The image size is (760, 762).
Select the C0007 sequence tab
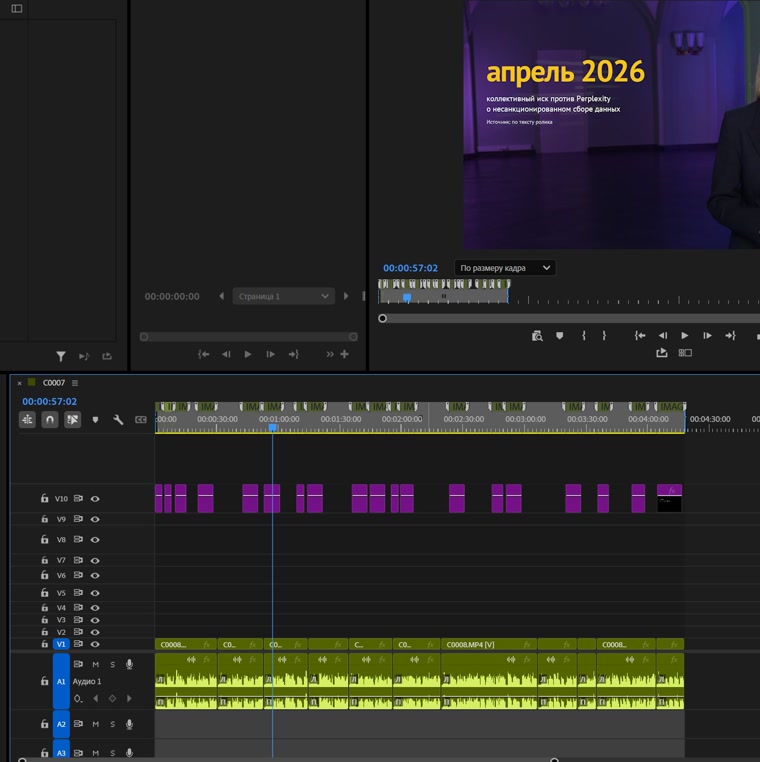click(53, 383)
